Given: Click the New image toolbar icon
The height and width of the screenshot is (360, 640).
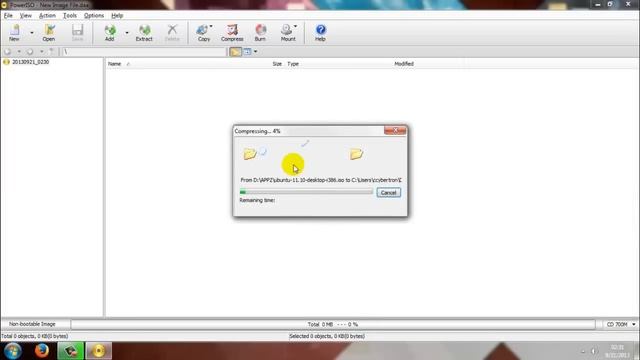Looking at the screenshot, I should tap(14, 33).
